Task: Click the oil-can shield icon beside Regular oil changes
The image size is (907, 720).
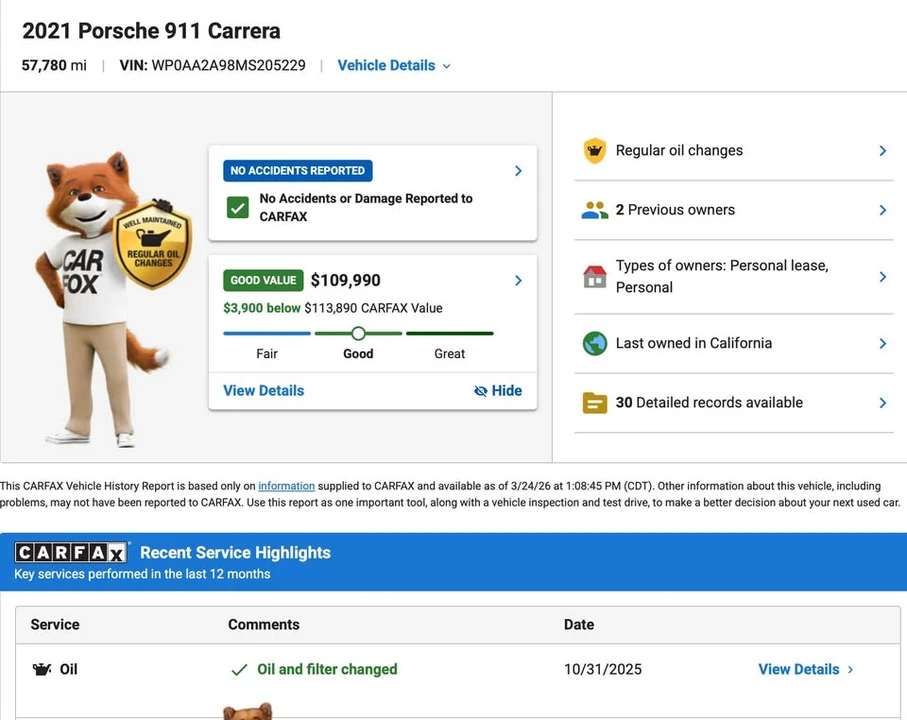Action: pyautogui.click(x=594, y=151)
